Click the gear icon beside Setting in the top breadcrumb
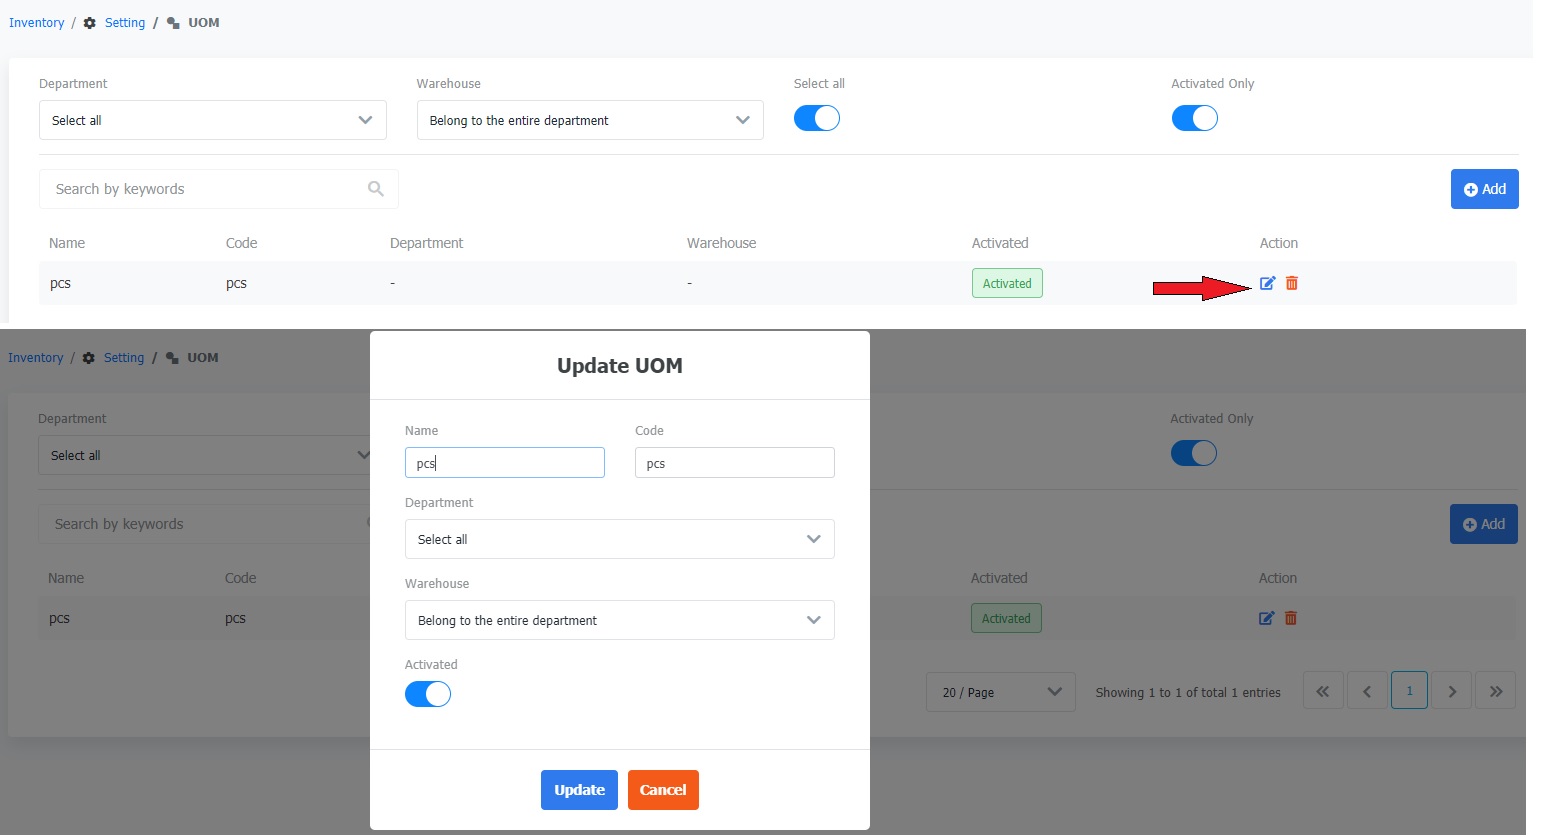 click(90, 23)
